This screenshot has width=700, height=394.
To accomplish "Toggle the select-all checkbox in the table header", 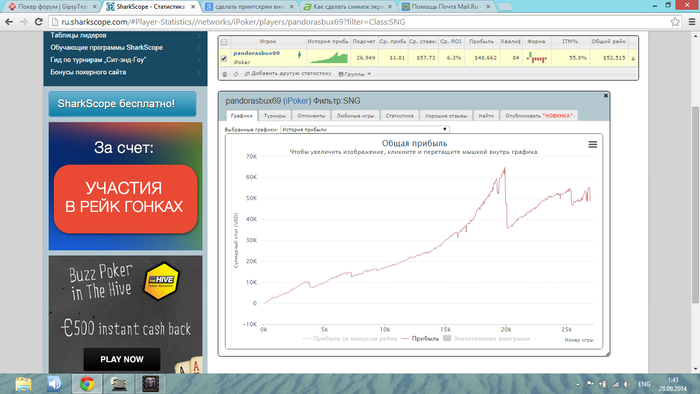I will 224,42.
